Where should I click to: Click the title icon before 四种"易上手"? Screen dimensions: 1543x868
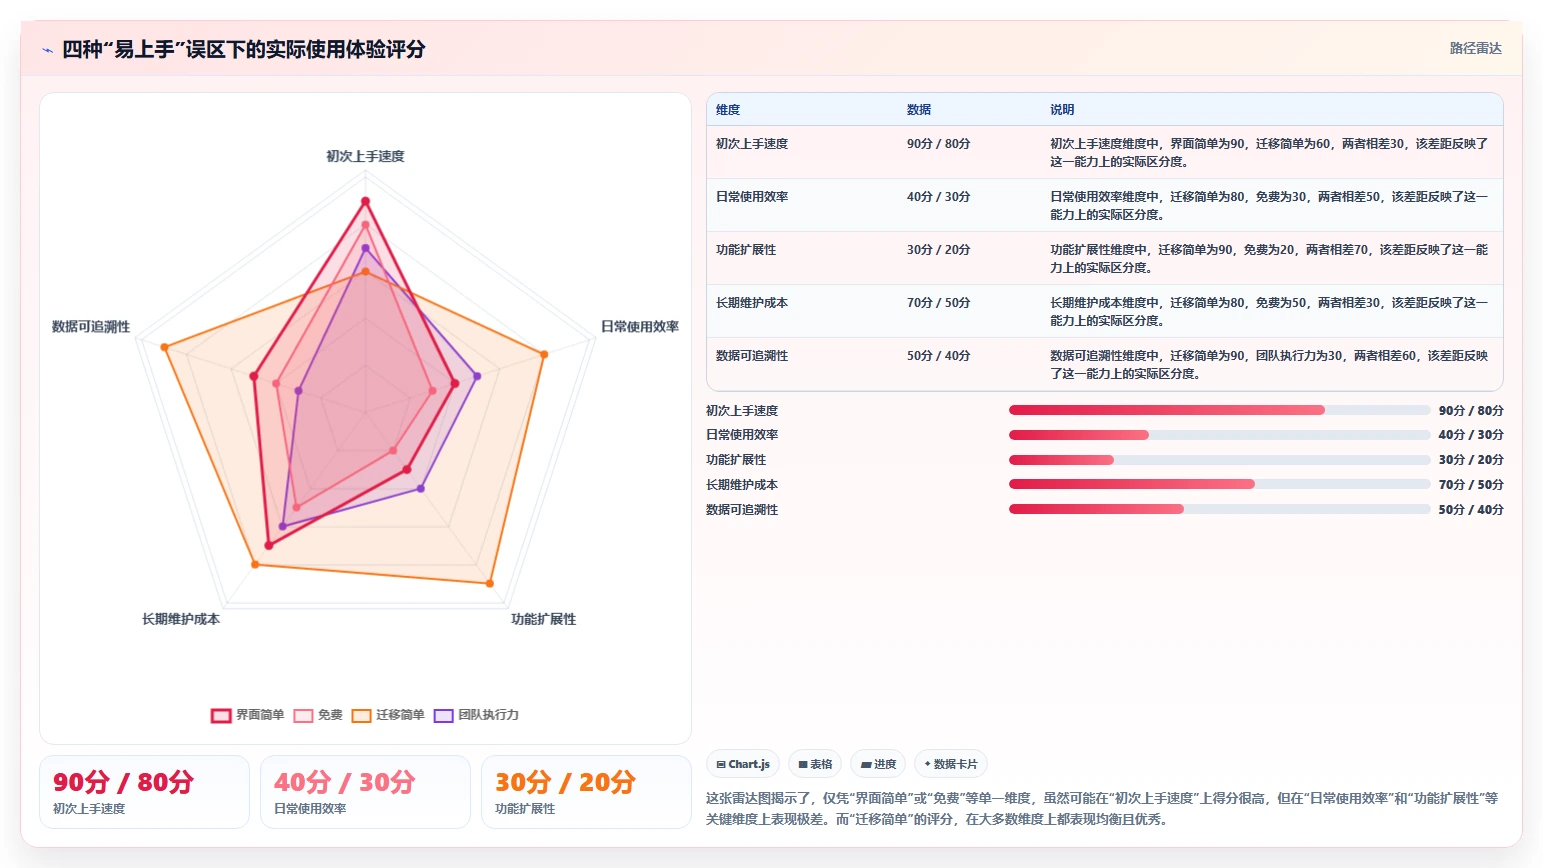point(47,50)
